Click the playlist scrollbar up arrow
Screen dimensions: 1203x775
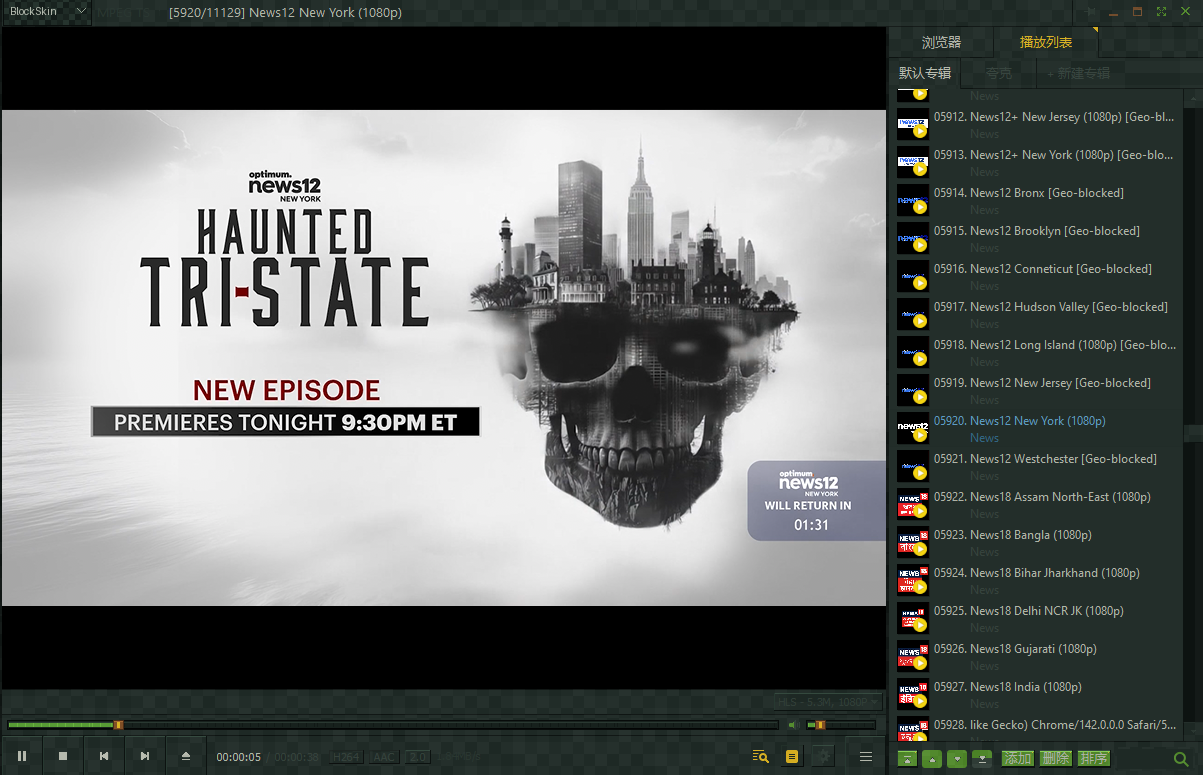pos(1194,96)
